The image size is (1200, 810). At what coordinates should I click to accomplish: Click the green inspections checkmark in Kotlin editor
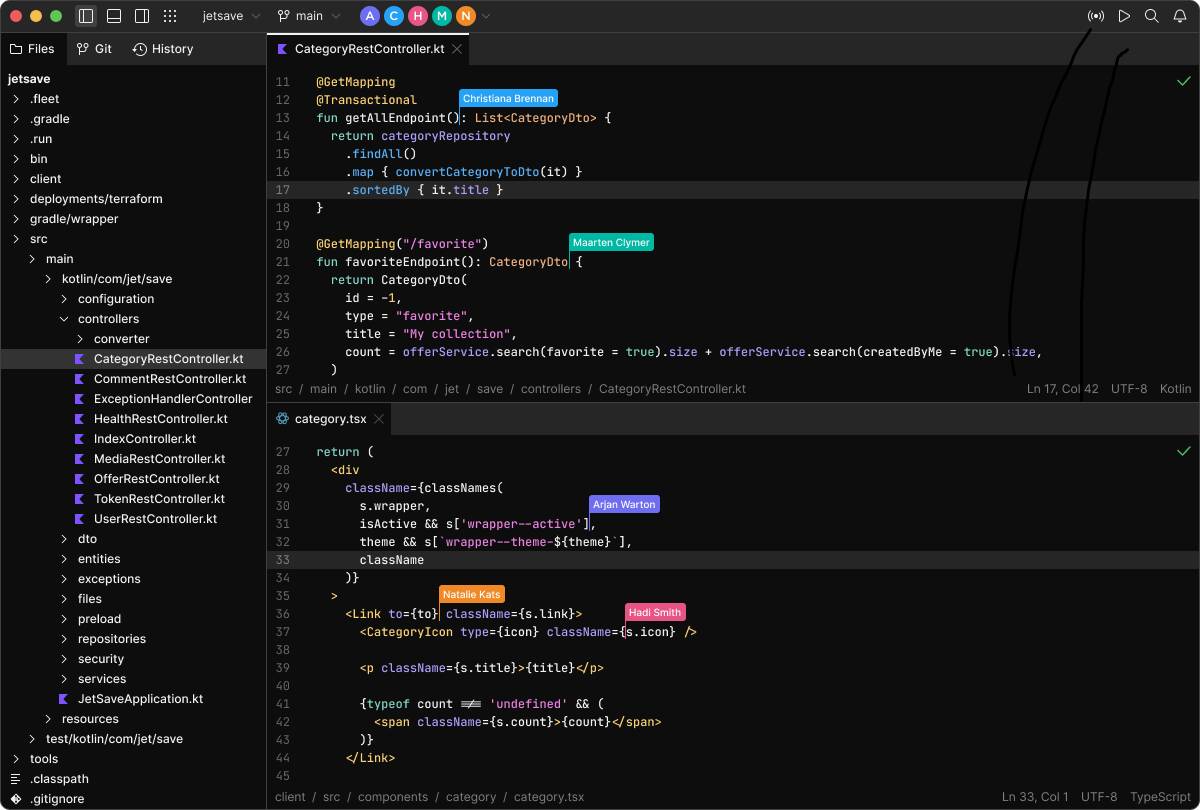coord(1184,80)
